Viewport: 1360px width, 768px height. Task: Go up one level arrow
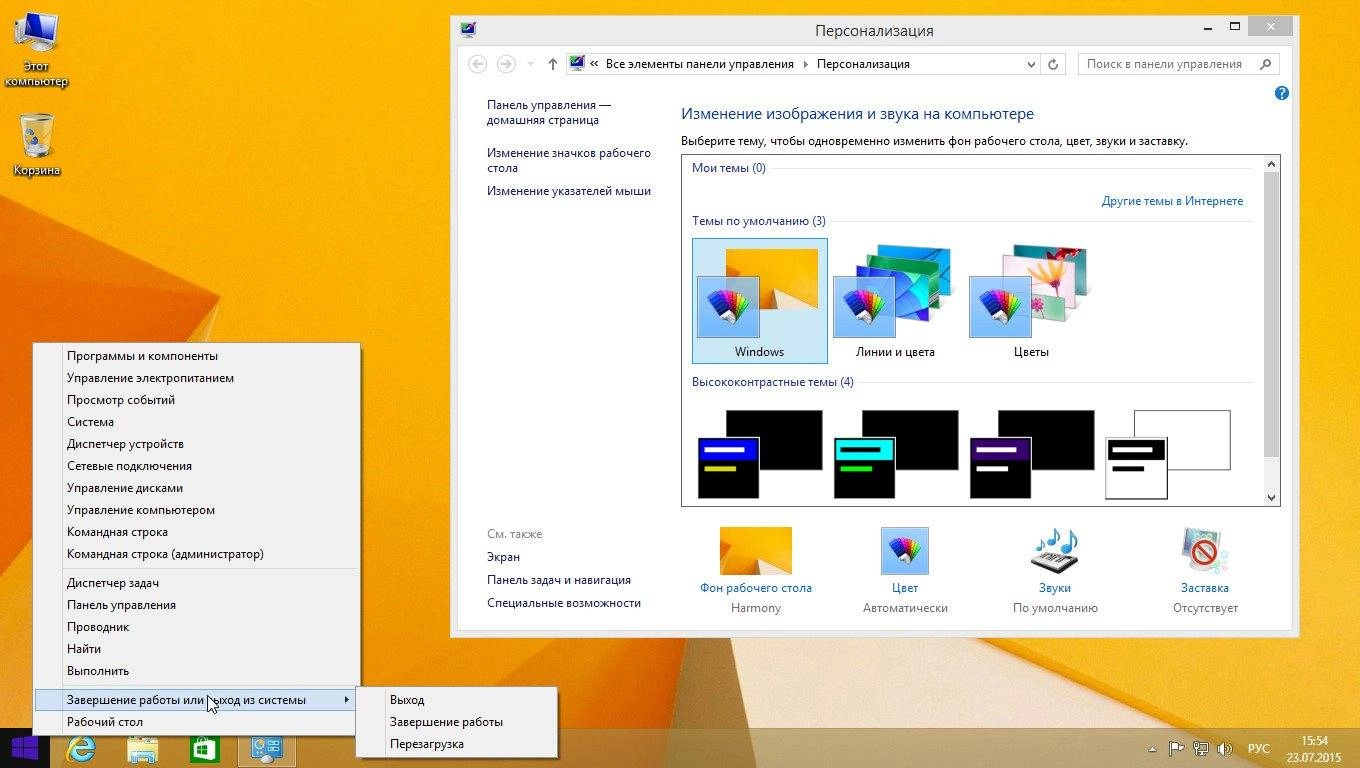pos(553,64)
